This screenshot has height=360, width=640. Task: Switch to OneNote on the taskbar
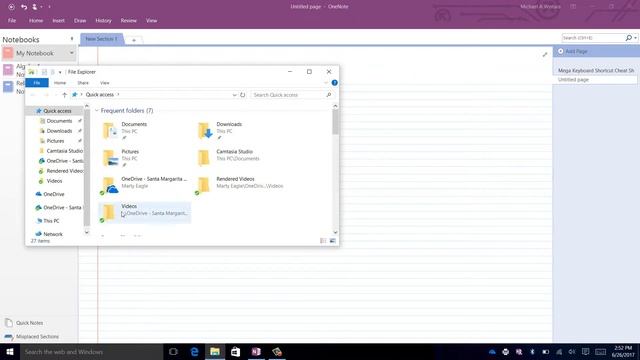256,351
